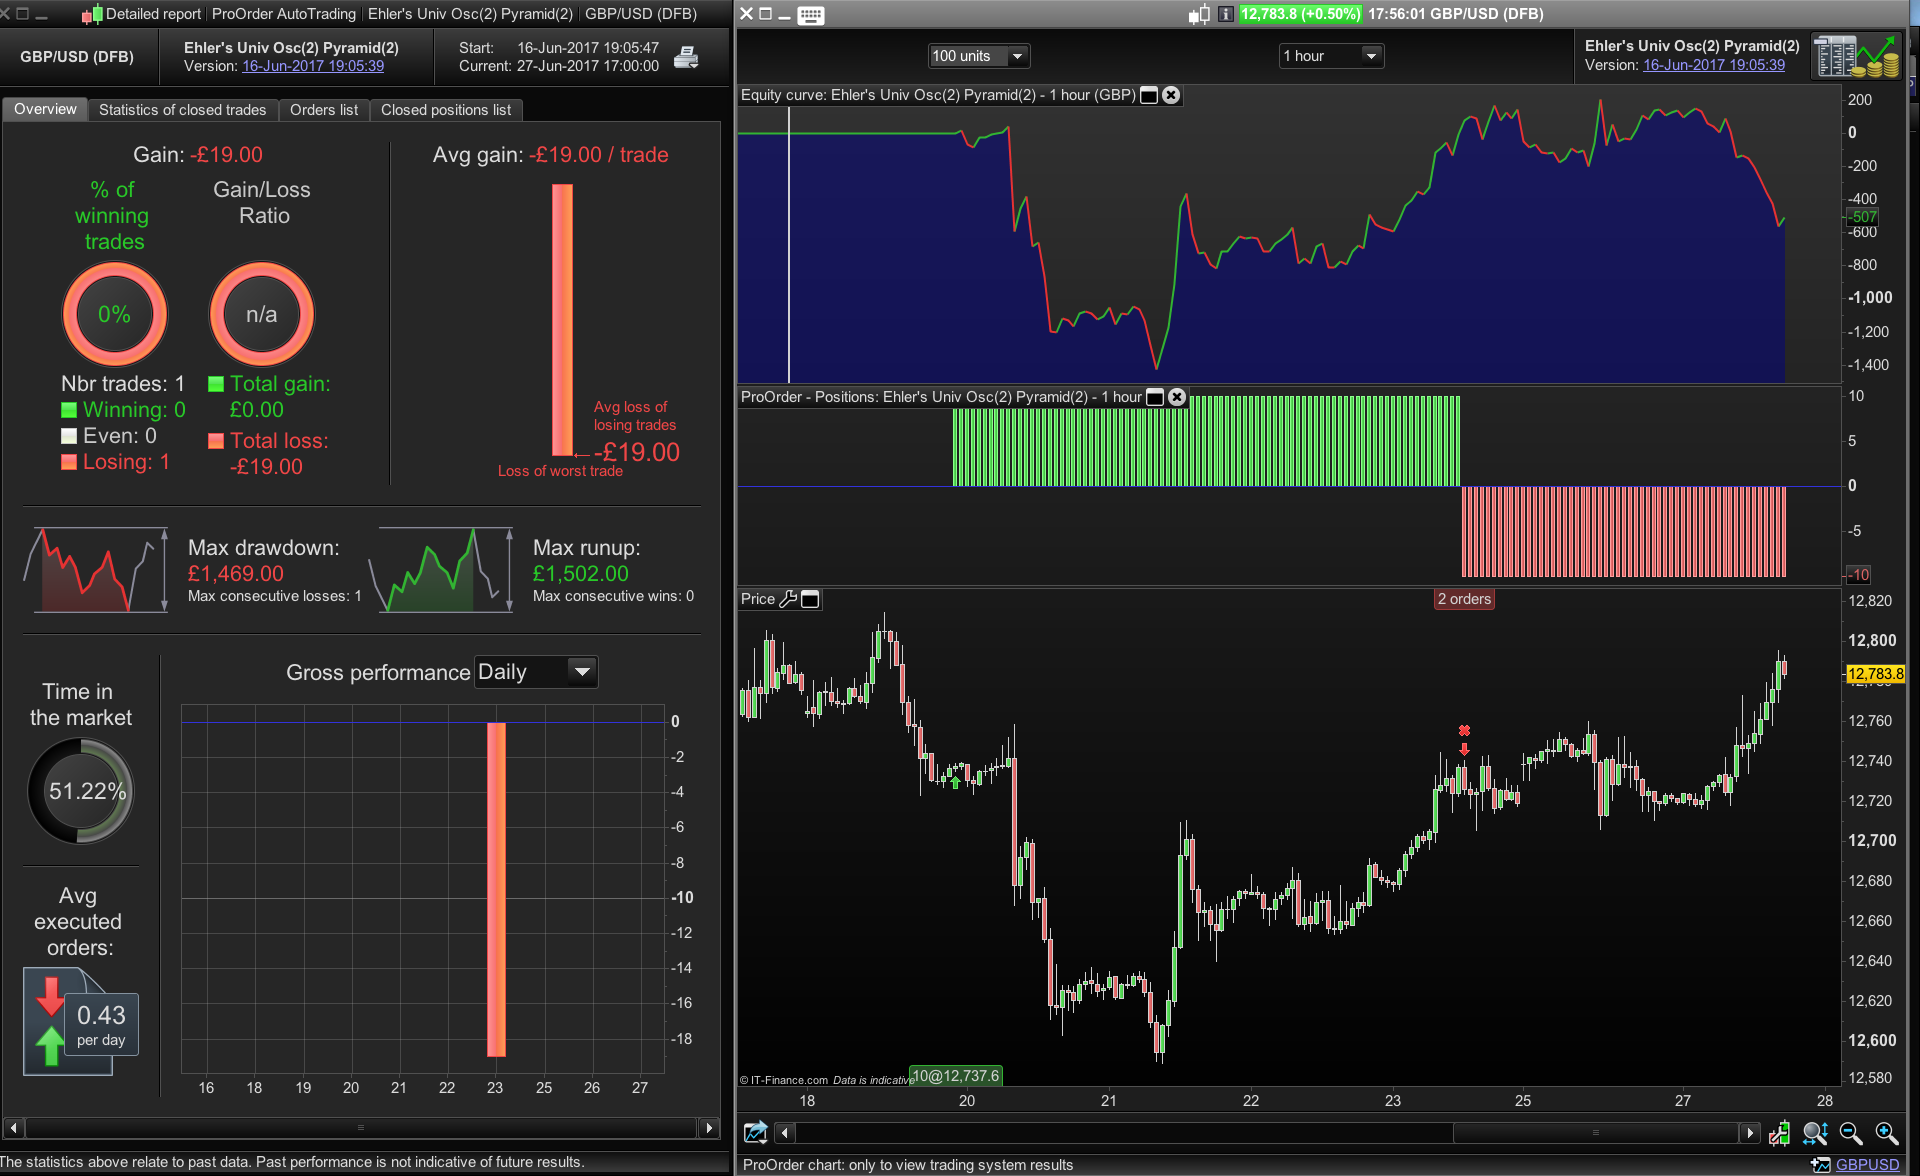Screen dimensions: 1920x1176
Task: Click the chart's horizontal scrollbar thumb
Action: point(1595,1133)
